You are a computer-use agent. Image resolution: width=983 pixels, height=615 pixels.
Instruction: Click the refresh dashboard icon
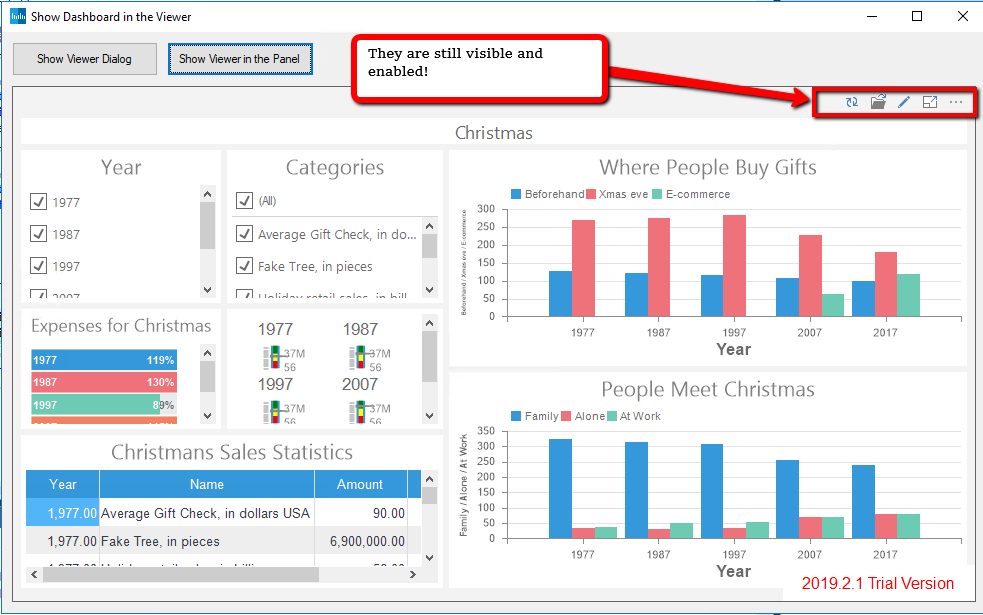(x=851, y=102)
